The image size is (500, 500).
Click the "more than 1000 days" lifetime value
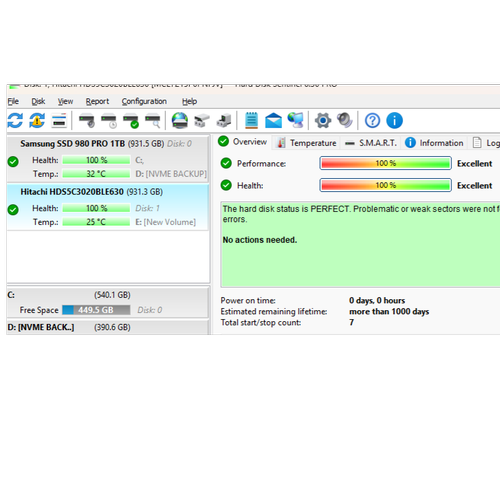click(389, 312)
